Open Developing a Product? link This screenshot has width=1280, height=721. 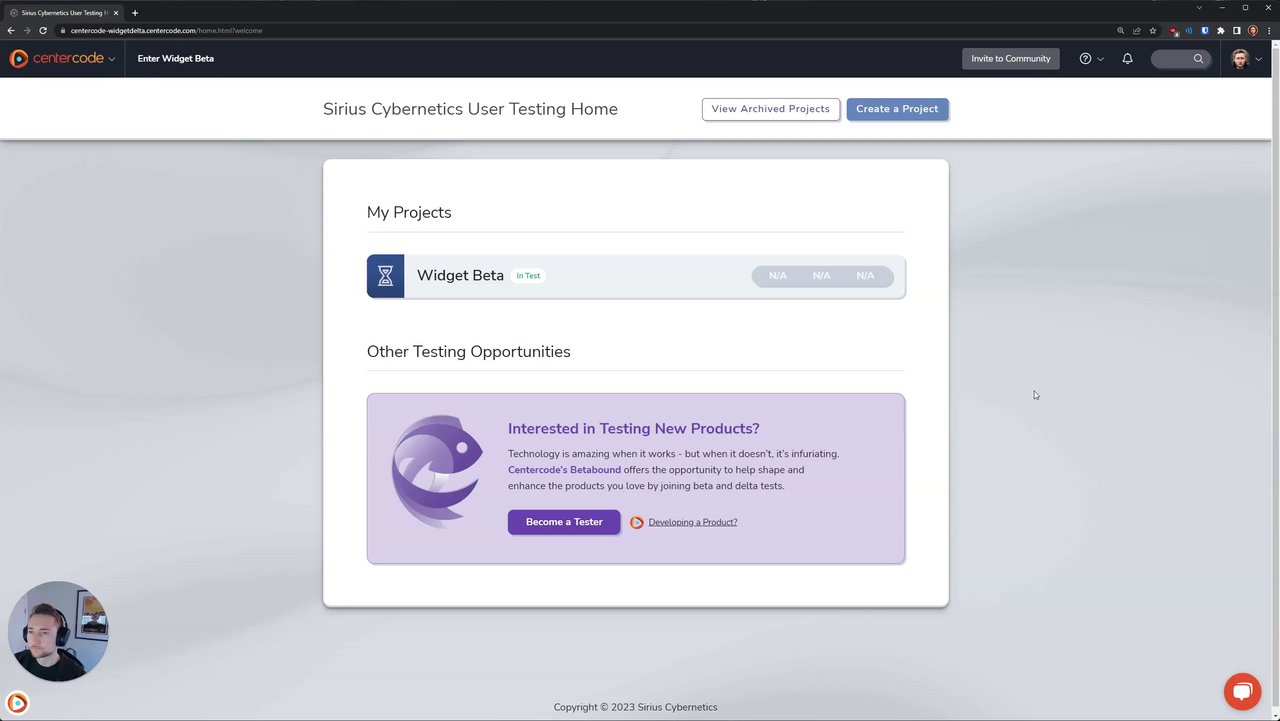tap(692, 522)
